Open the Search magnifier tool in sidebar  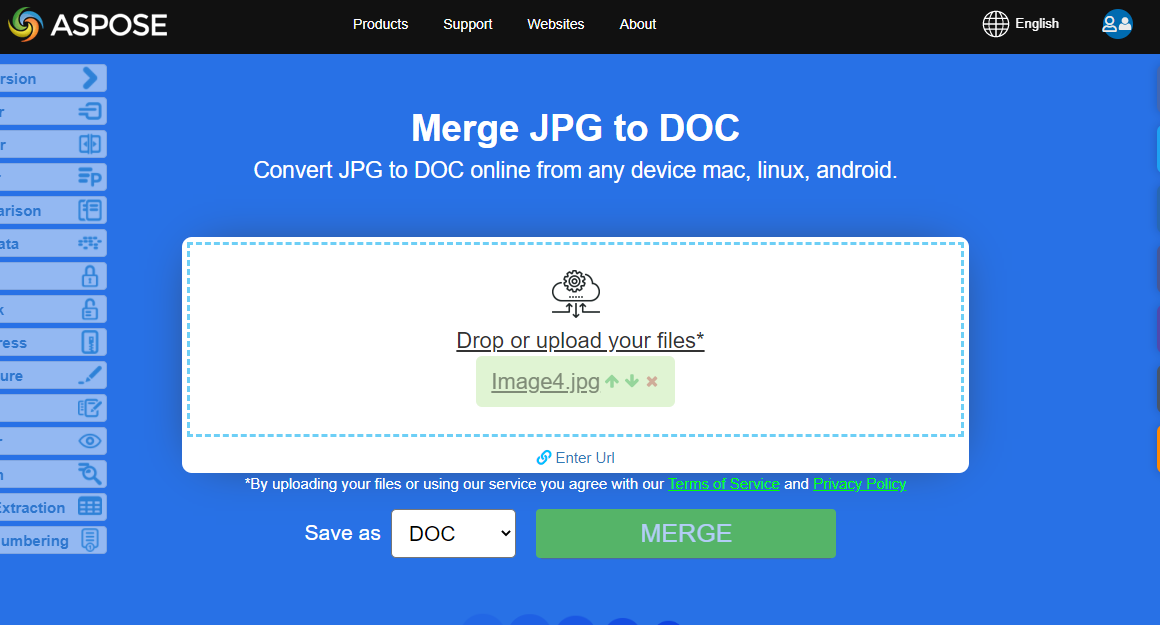(89, 473)
